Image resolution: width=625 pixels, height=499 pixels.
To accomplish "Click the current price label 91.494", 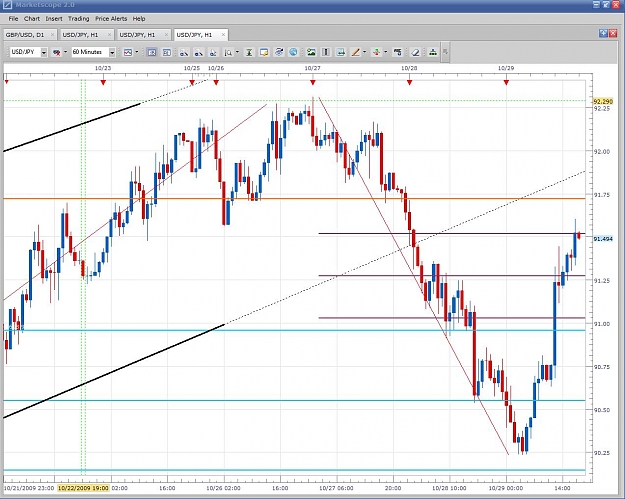I will click(603, 239).
